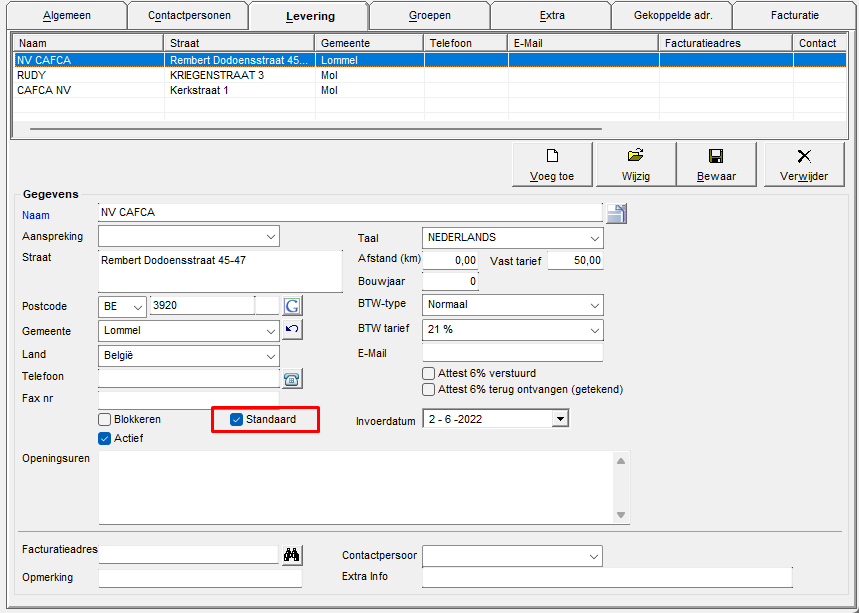Click the Postcode field showing 3920
The image size is (859, 613).
202,306
